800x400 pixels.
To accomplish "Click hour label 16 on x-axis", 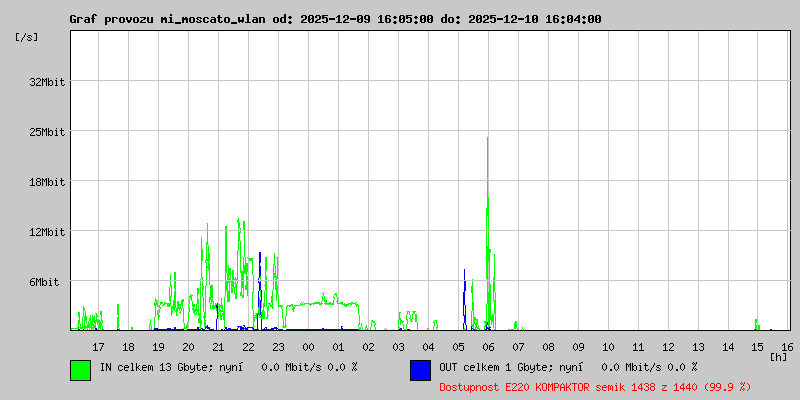I will tap(787, 347).
